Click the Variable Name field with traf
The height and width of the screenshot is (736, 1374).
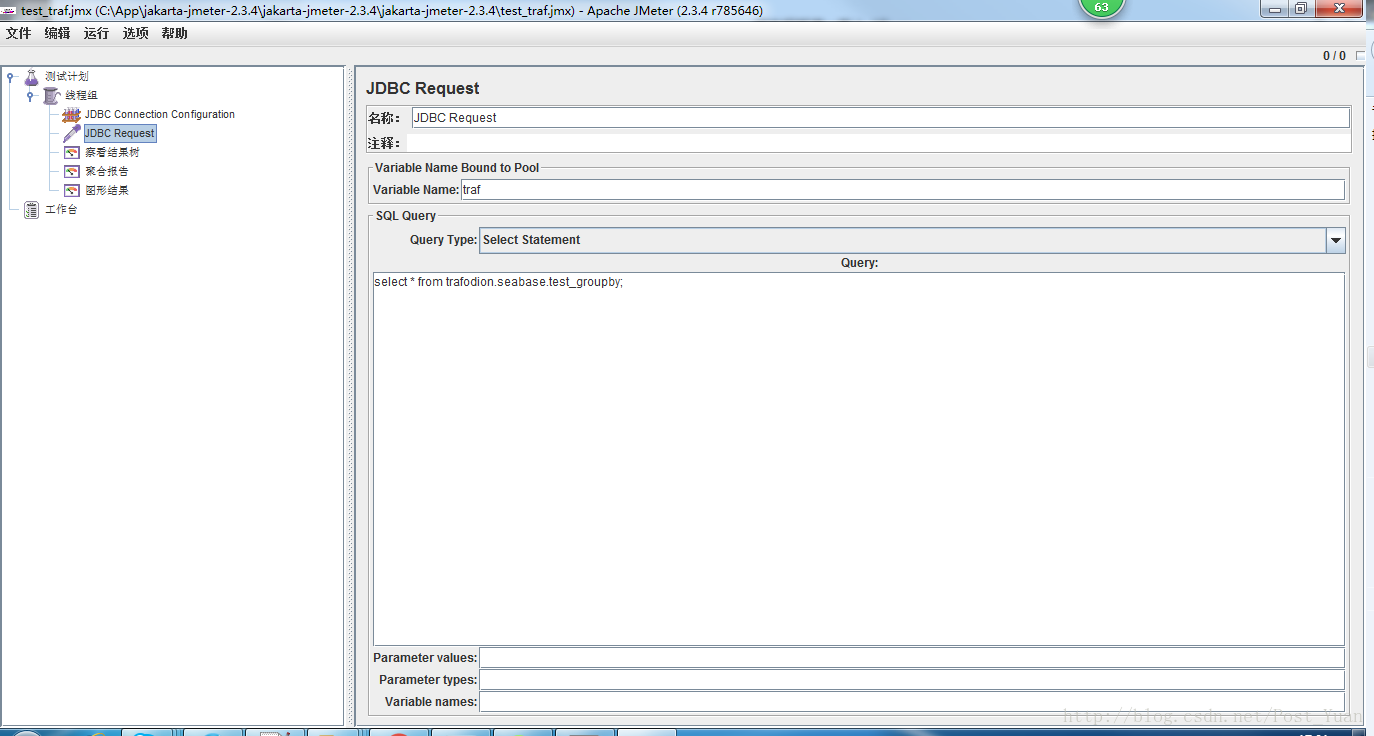click(902, 190)
